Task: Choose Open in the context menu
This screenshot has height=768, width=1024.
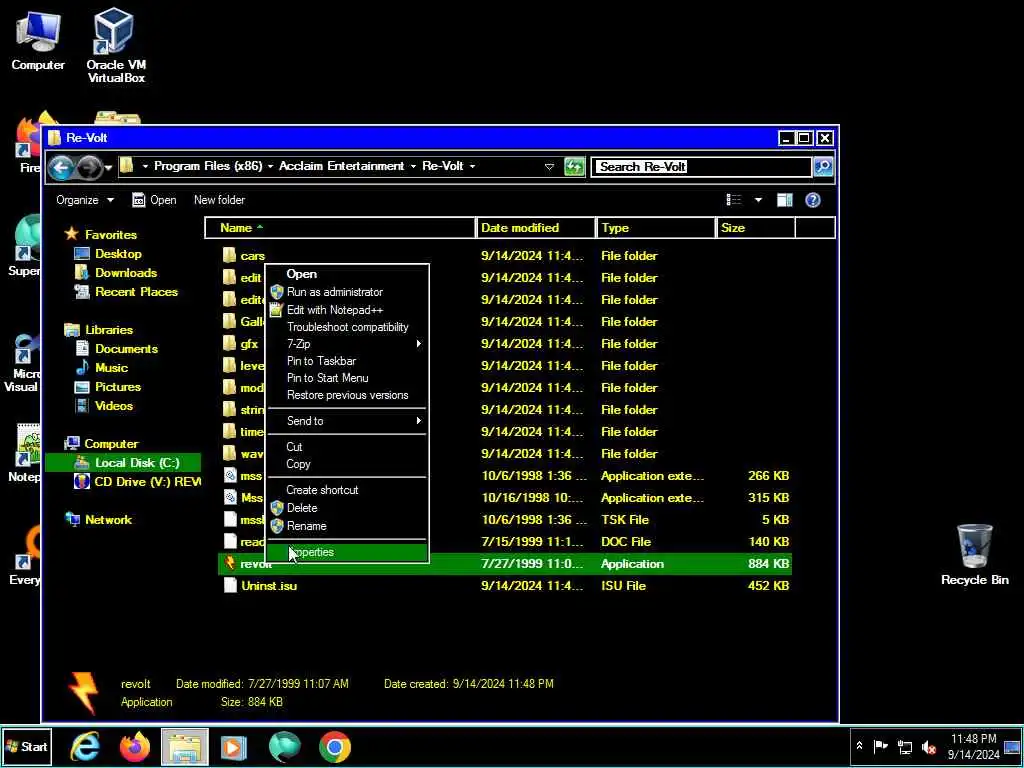Action: pos(347,274)
